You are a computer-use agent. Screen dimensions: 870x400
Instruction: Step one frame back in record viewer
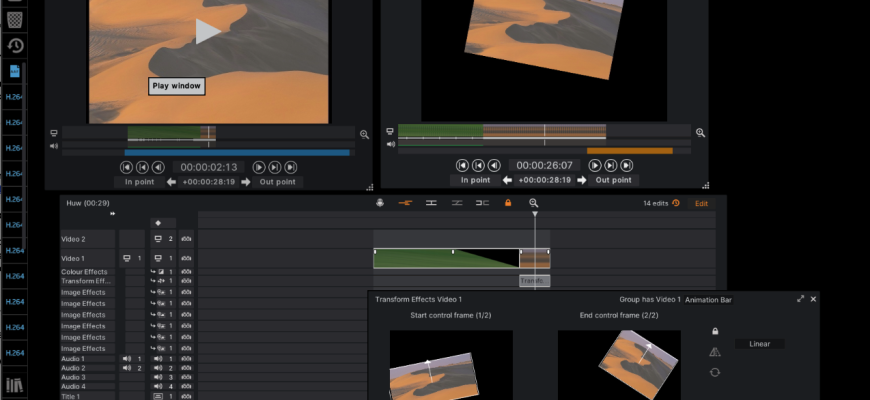coord(494,165)
